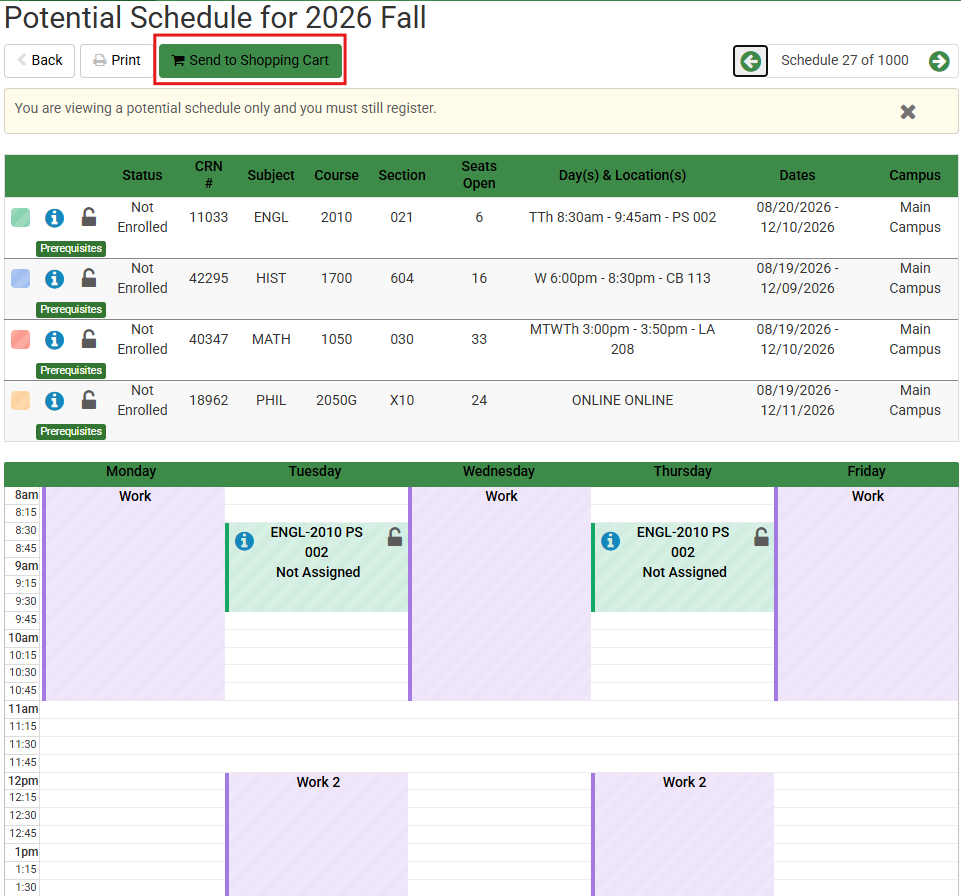Toggle lock for PHIL 2050G row
Screen dimensions: 961x896
click(89, 400)
